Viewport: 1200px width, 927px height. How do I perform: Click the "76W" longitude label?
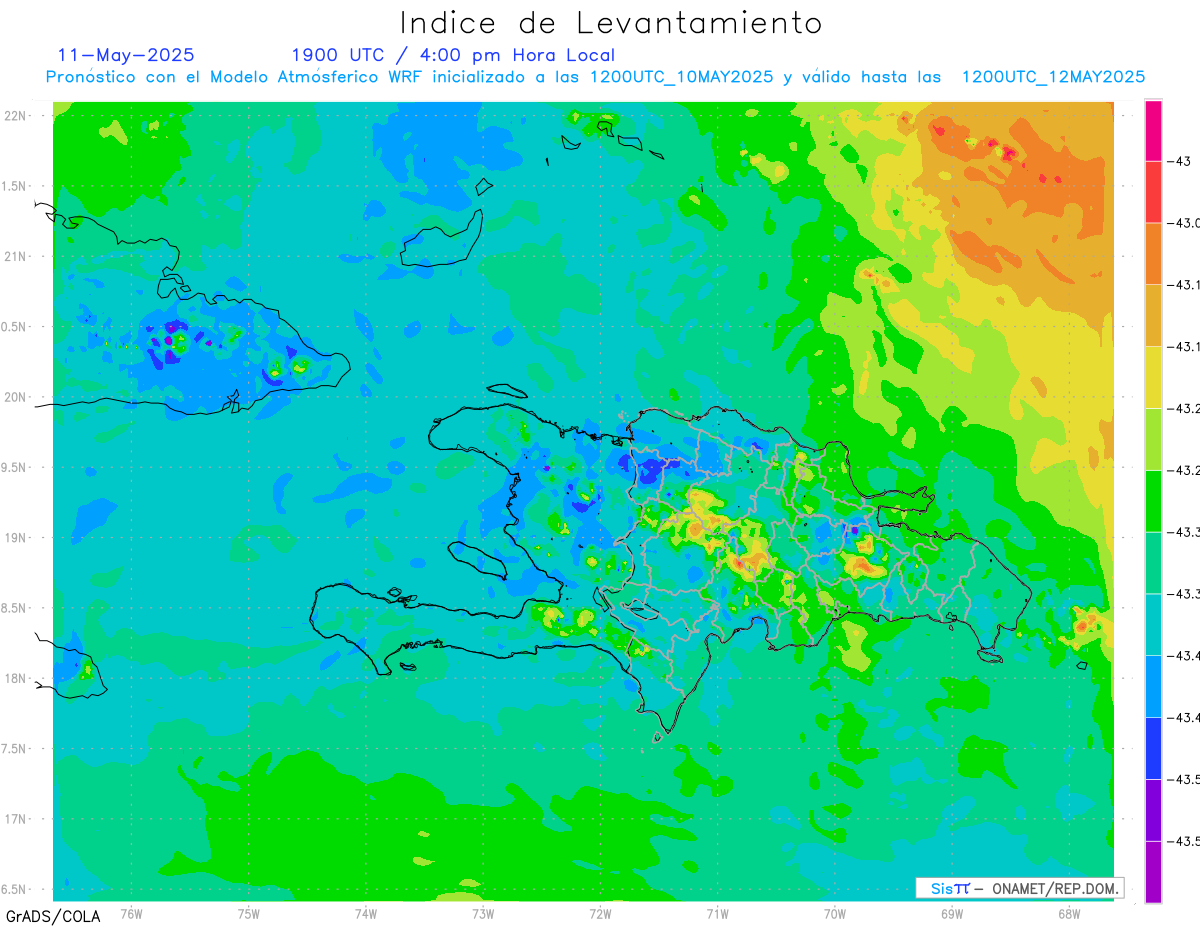coord(131,914)
